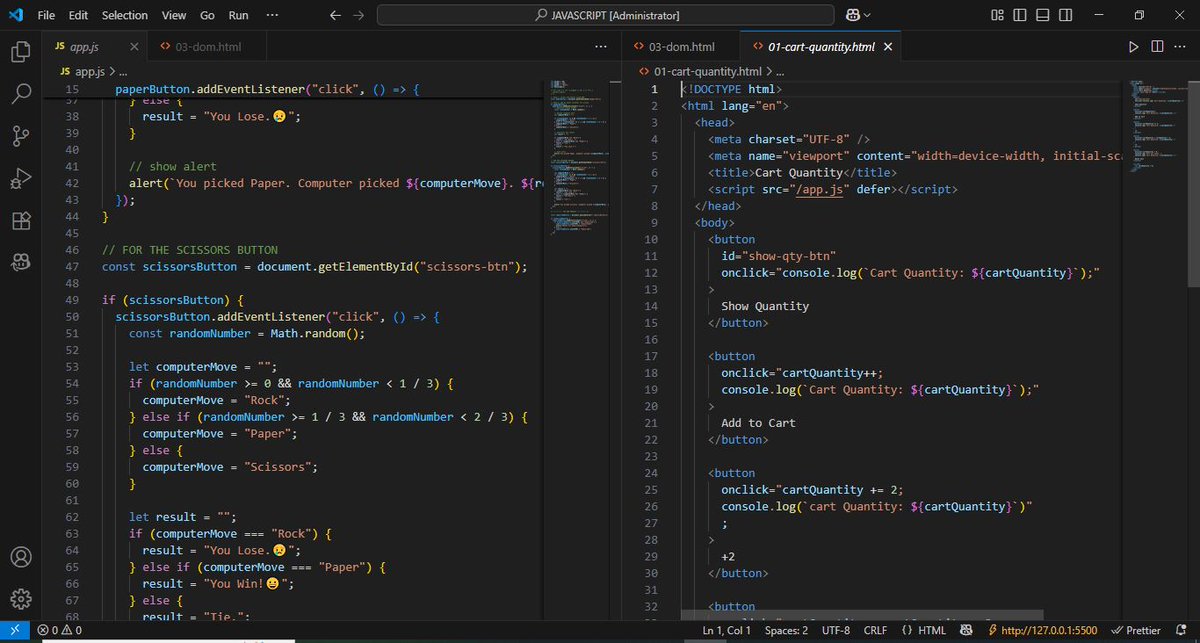Toggle the Primary Side Bar layout icon
1200x643 pixels.
pyautogui.click(x=1019, y=15)
